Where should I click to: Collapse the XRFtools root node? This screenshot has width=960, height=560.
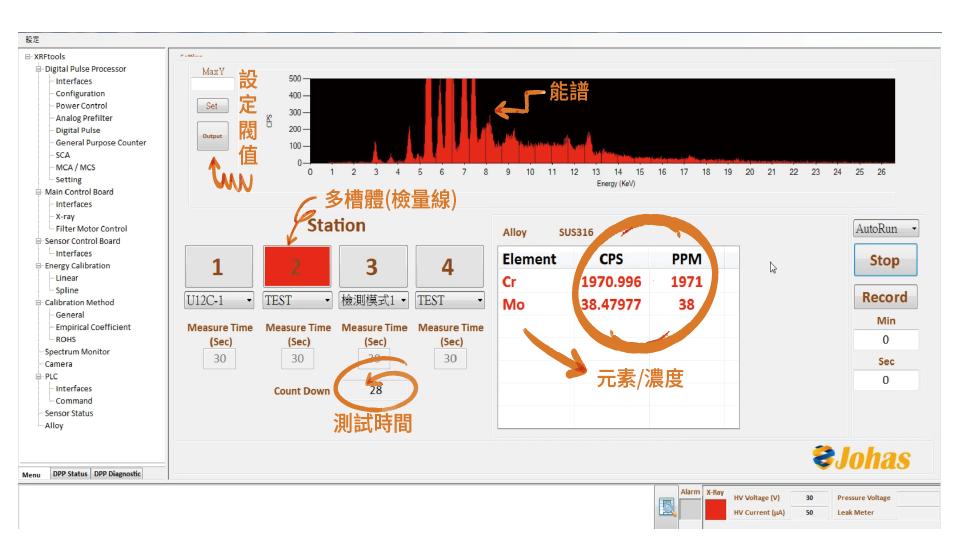click(x=28, y=56)
